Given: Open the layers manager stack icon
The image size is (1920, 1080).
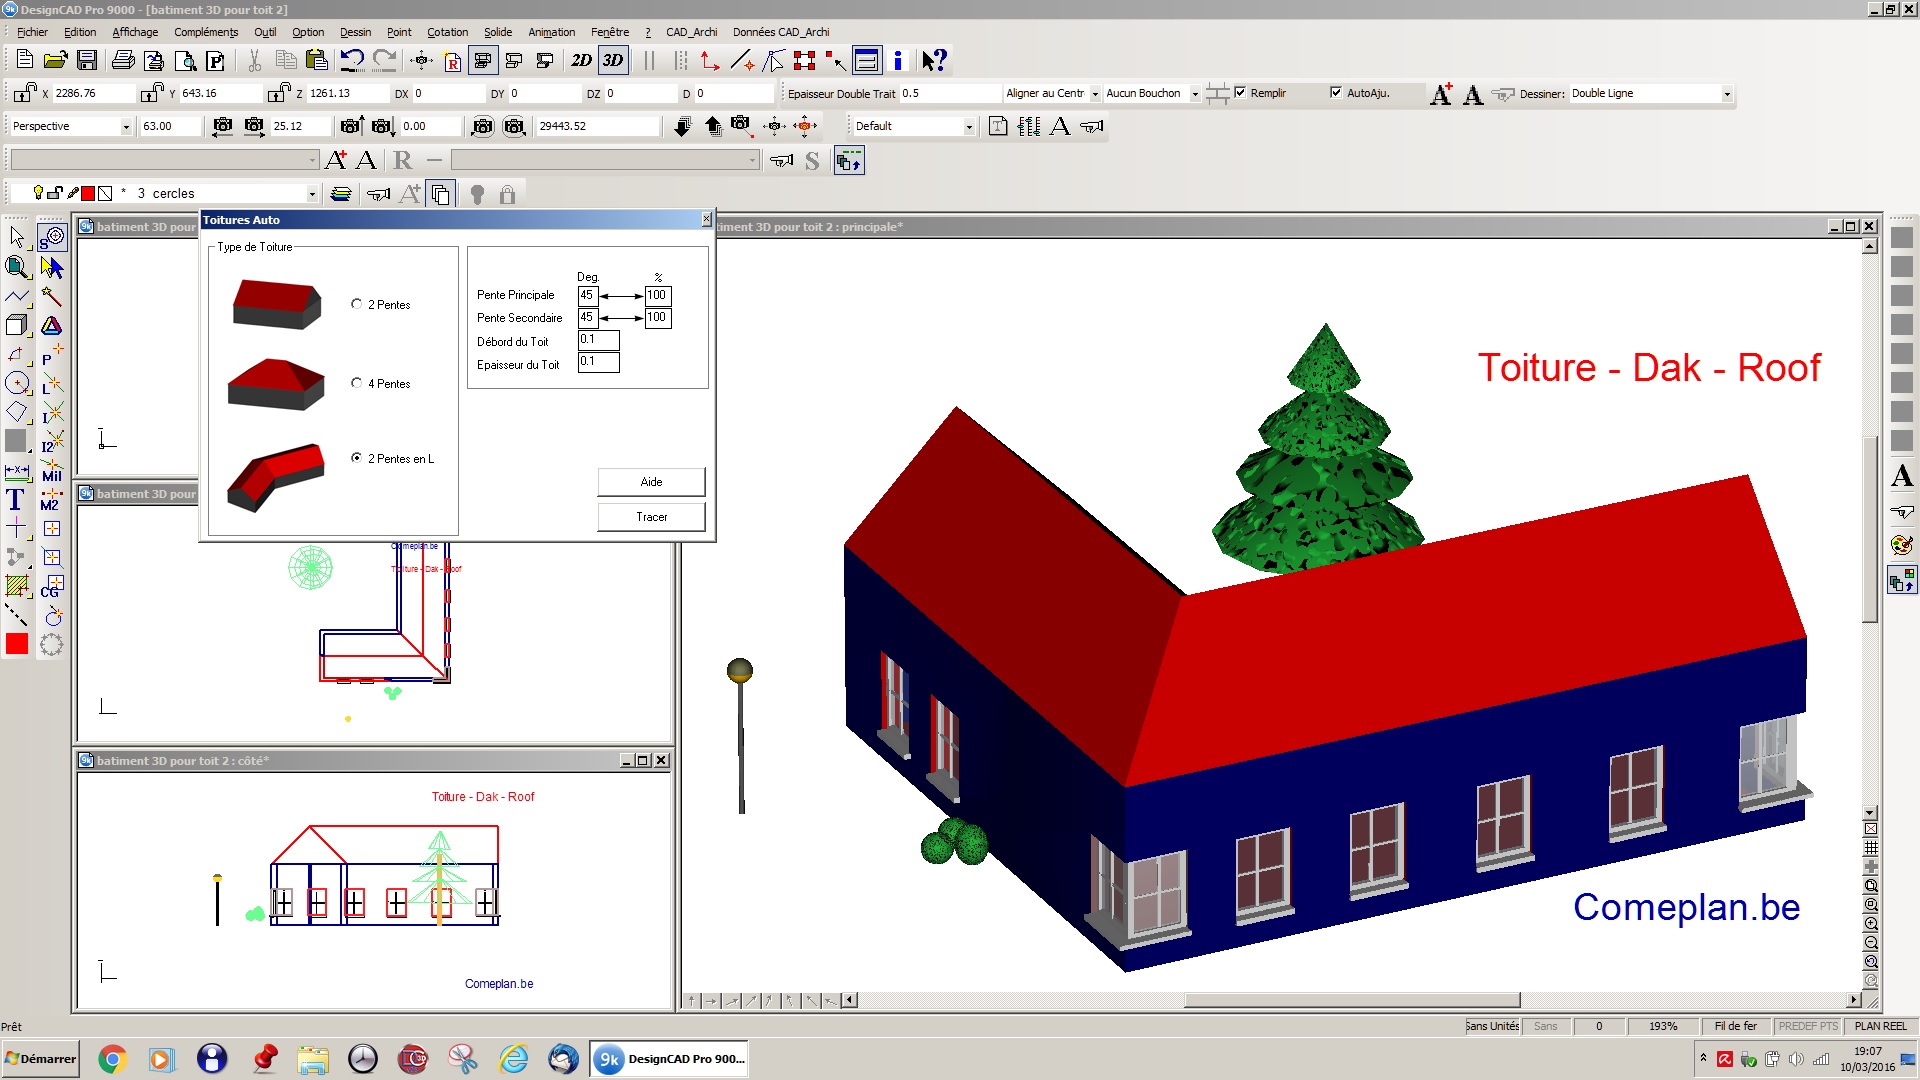Looking at the screenshot, I should point(341,194).
